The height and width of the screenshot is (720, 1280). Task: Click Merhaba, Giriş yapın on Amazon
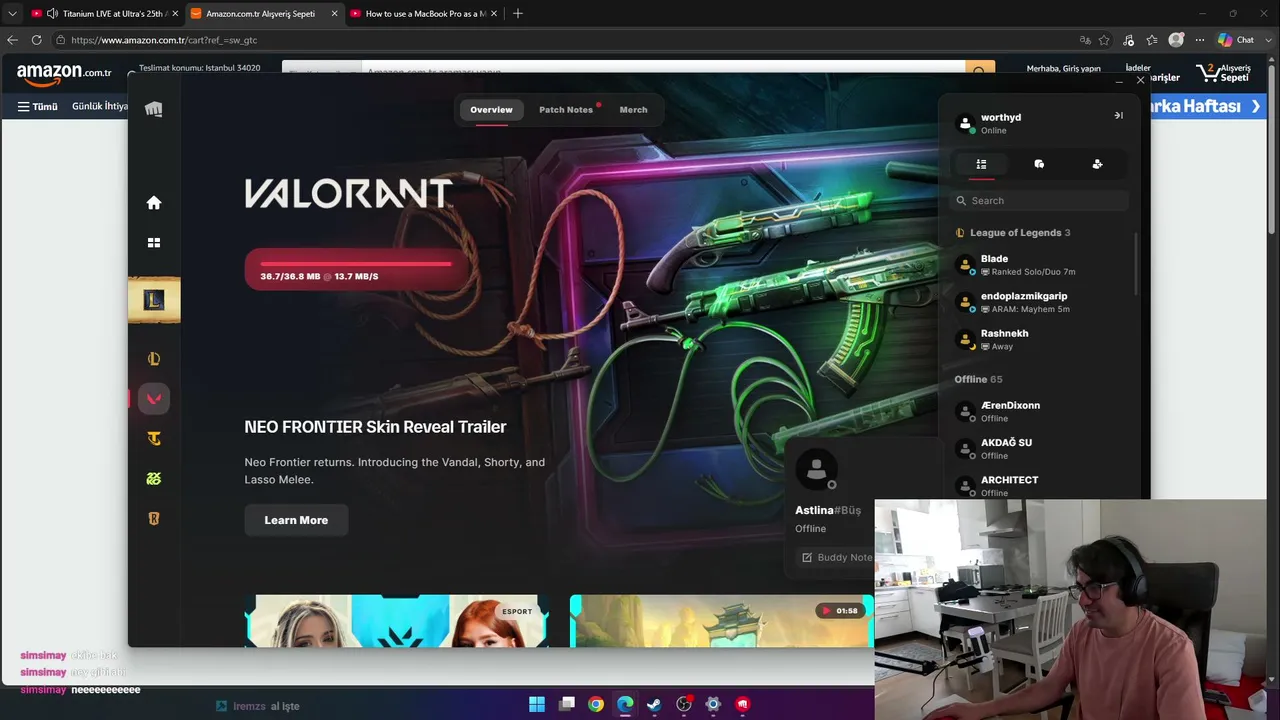coord(1063,69)
